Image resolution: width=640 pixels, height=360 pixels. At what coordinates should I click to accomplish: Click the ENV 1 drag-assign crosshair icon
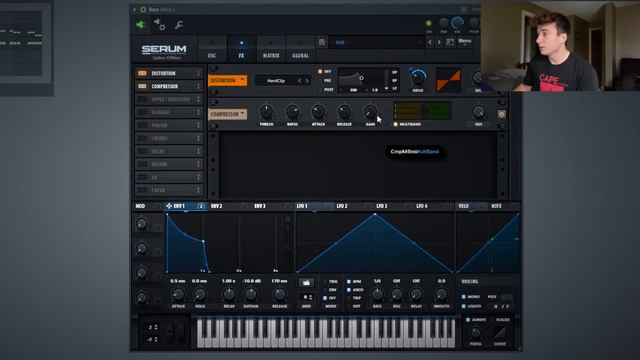(169, 206)
